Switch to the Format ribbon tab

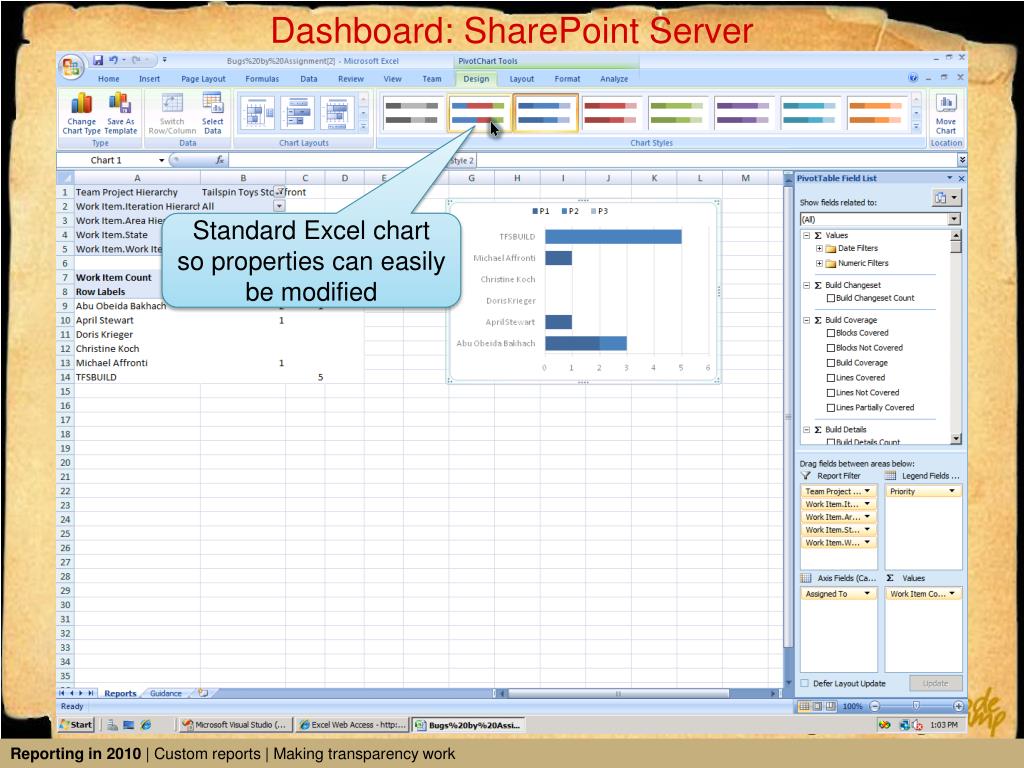point(567,78)
